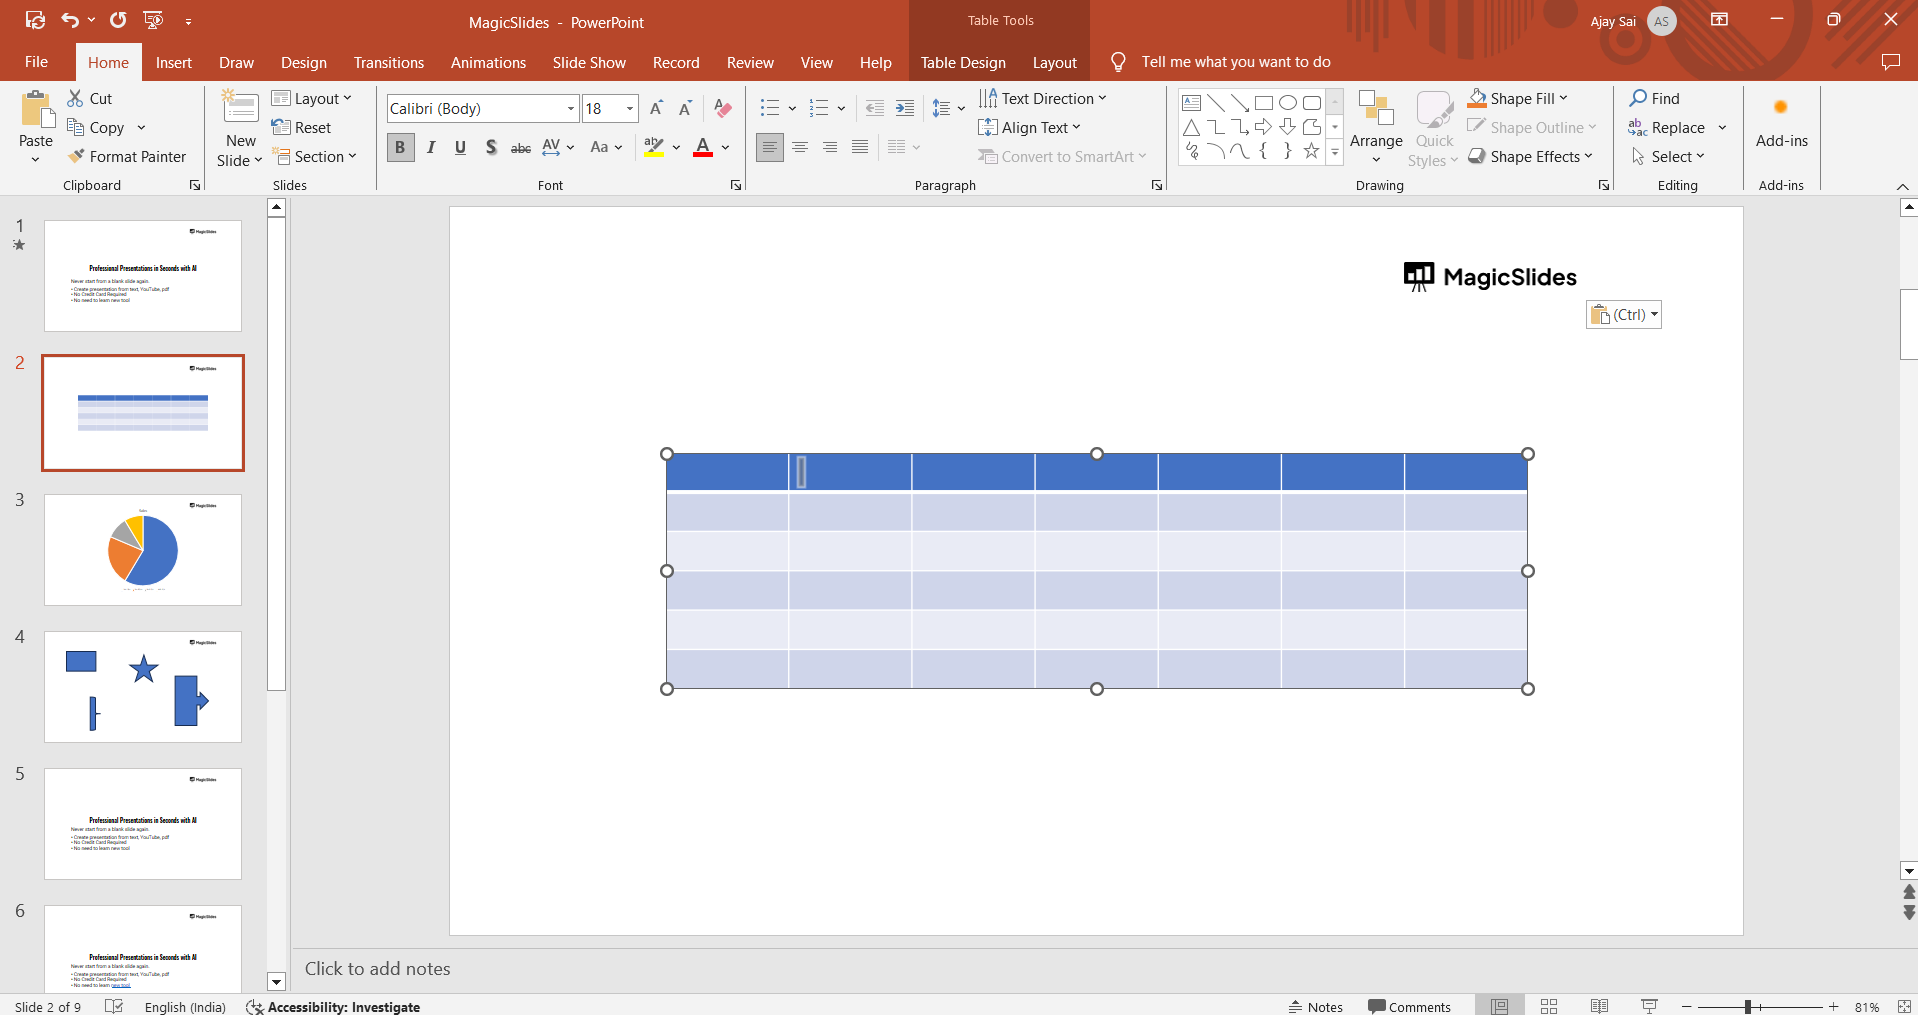The width and height of the screenshot is (1918, 1015).
Task: Click the zoom slider handle in status bar
Action: [1747, 1006]
